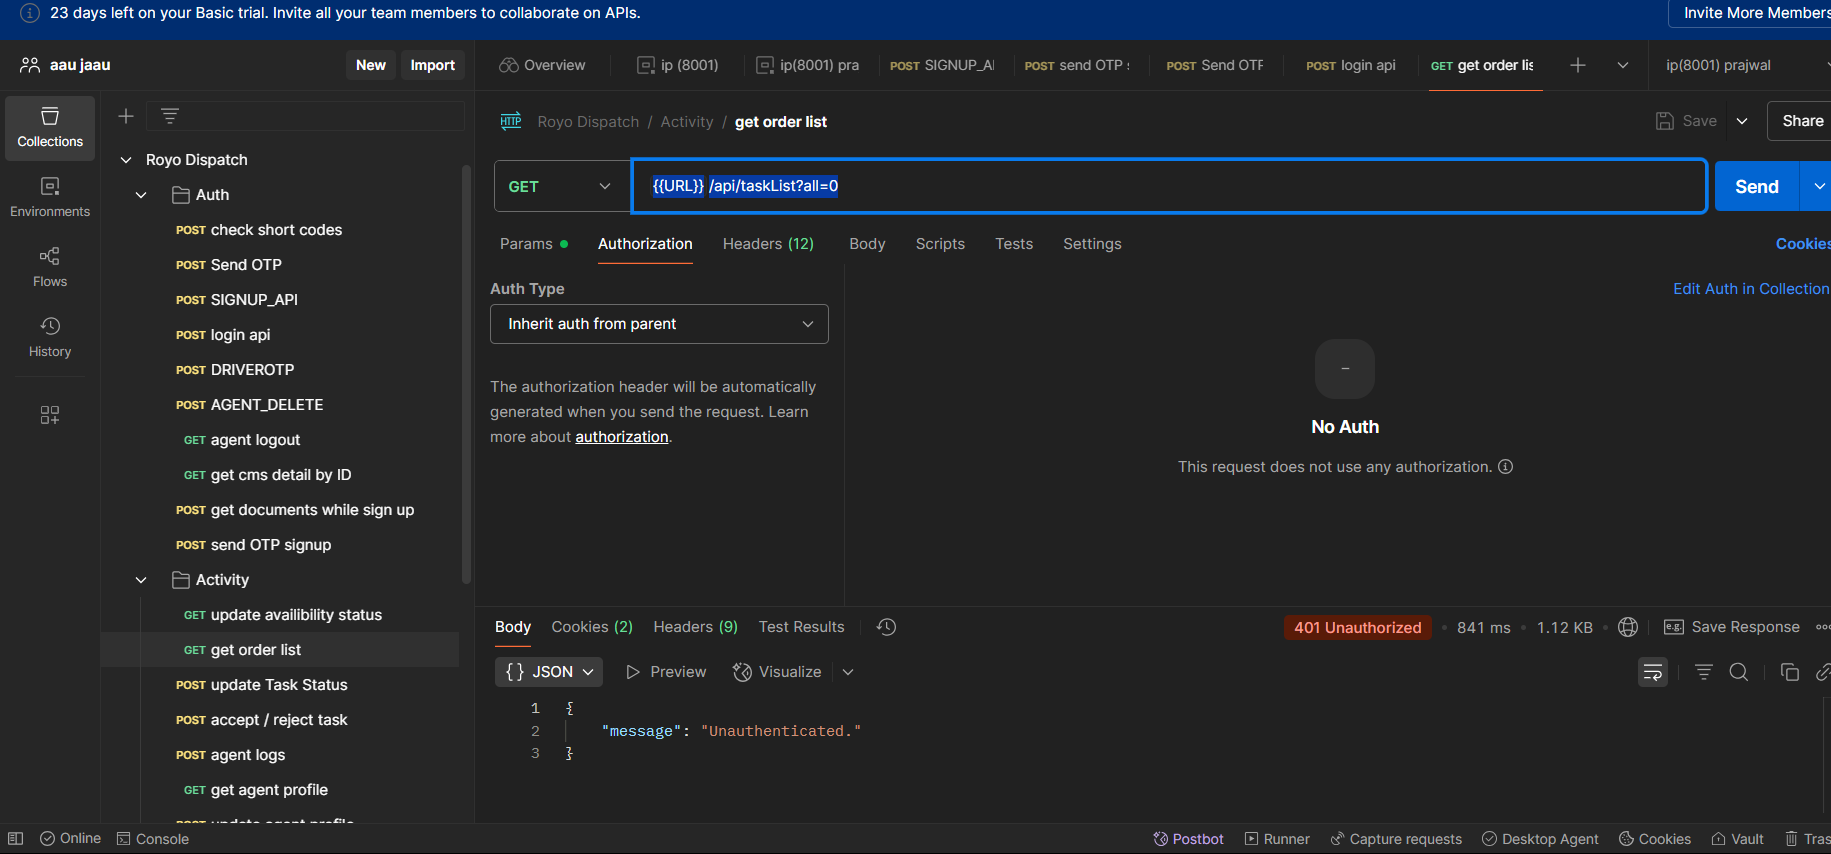This screenshot has height=854, width=1831.
Task: Open the GET method dropdown
Action: (x=560, y=187)
